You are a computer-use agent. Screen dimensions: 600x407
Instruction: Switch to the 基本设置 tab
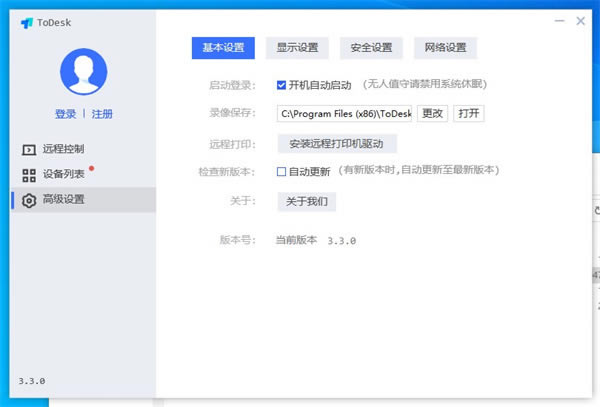pos(223,48)
